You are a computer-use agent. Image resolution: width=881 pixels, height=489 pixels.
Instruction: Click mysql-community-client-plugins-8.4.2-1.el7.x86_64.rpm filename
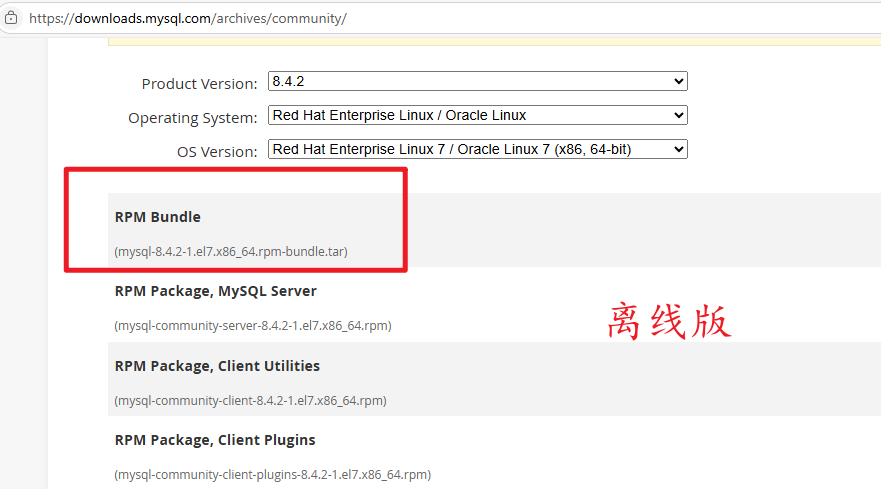coord(273,474)
